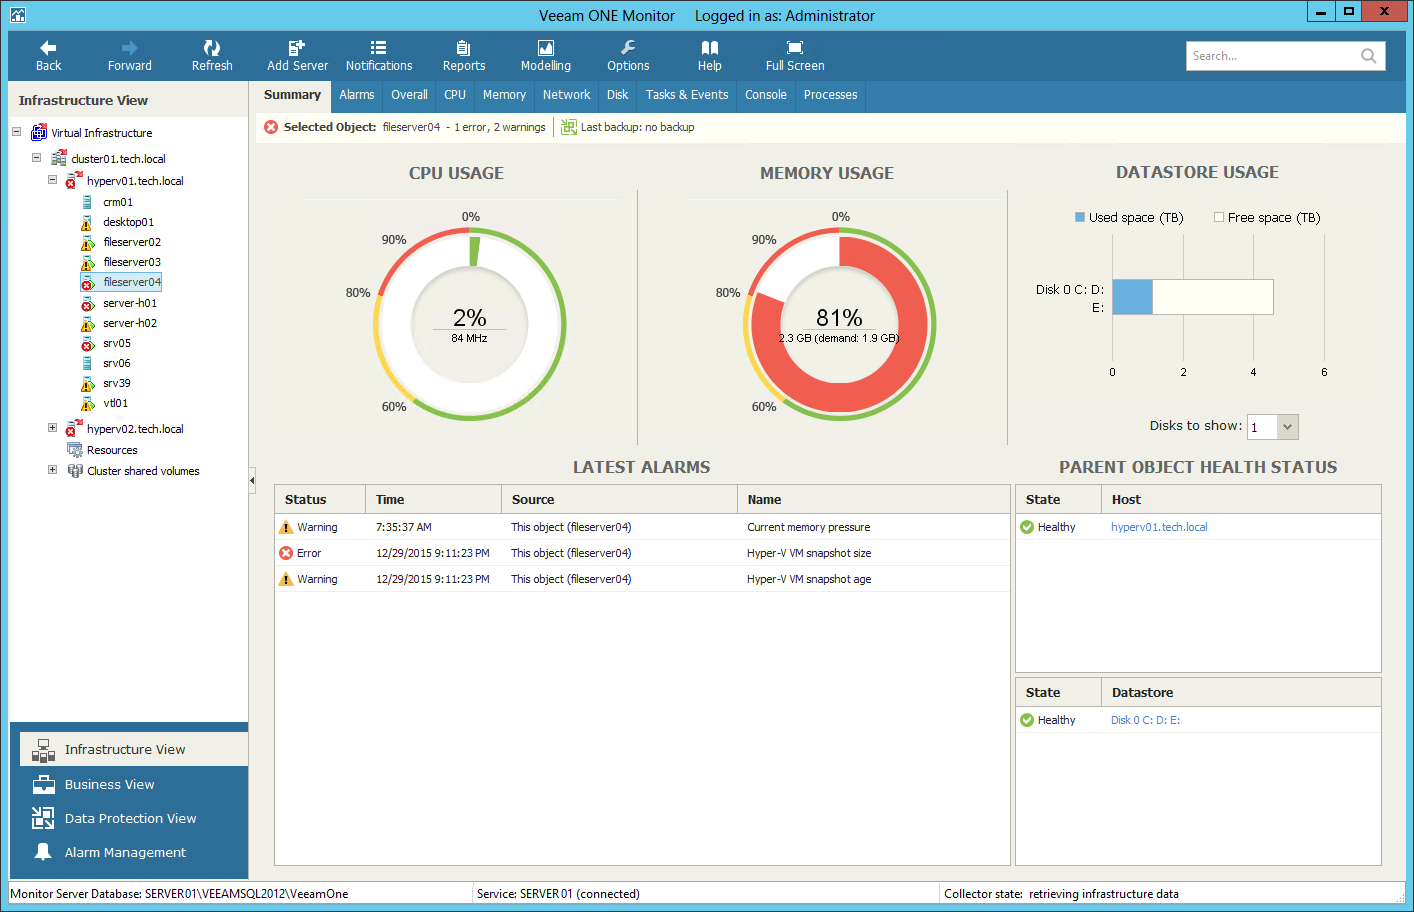The image size is (1414, 912).
Task: Switch to the Alarms tab
Action: pyautogui.click(x=356, y=95)
